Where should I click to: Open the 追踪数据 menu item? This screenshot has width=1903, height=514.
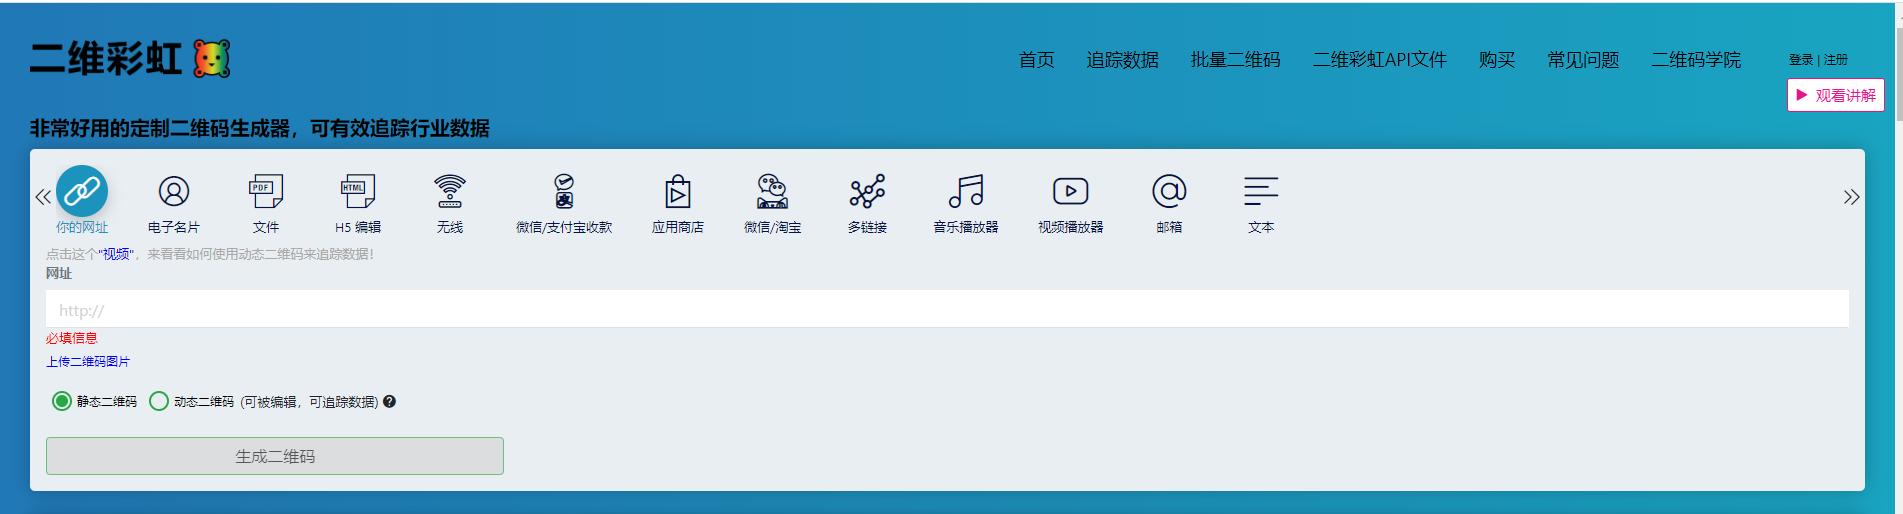tap(1122, 60)
